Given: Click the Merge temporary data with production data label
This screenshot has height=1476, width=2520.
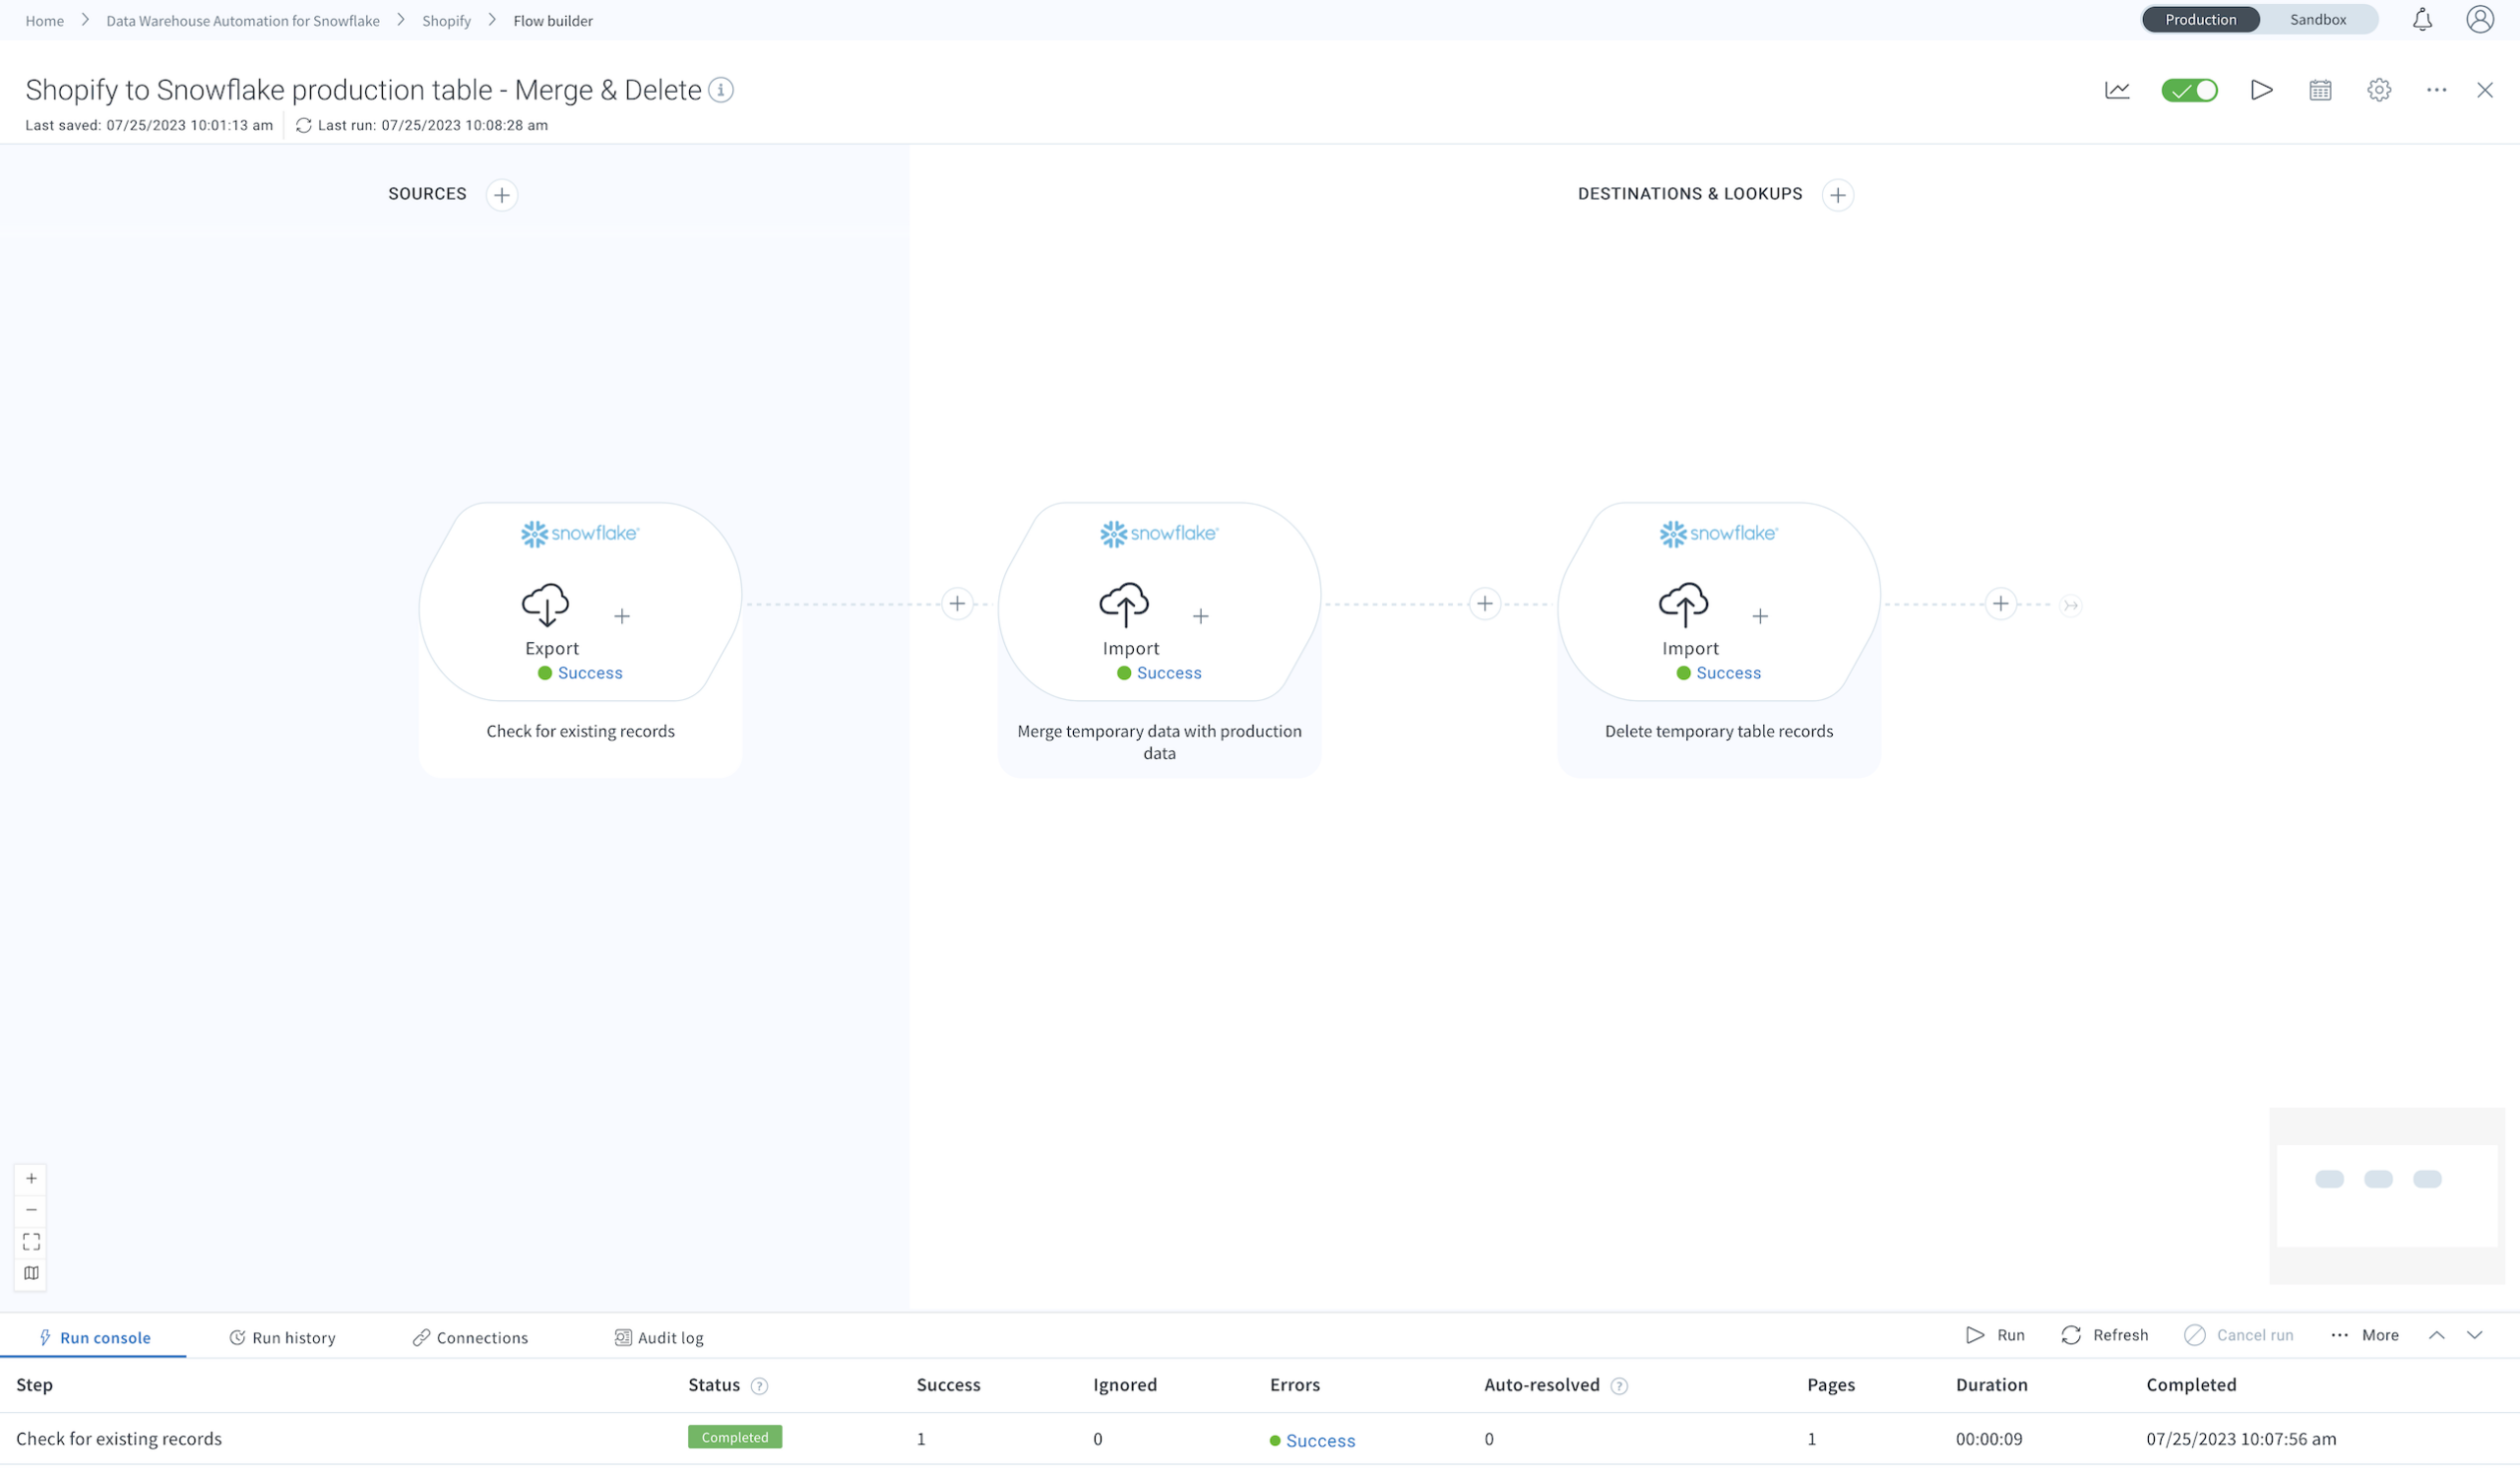Looking at the screenshot, I should (x=1159, y=743).
